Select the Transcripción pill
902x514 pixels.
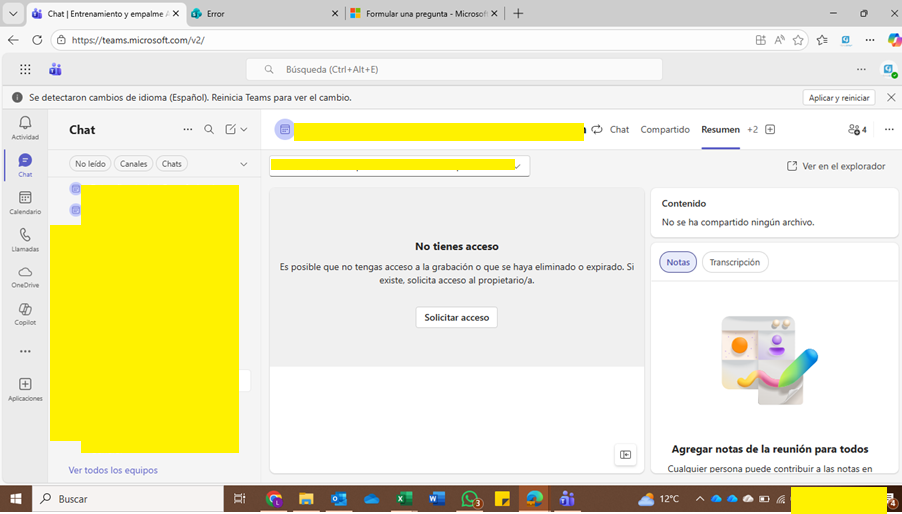pos(735,262)
